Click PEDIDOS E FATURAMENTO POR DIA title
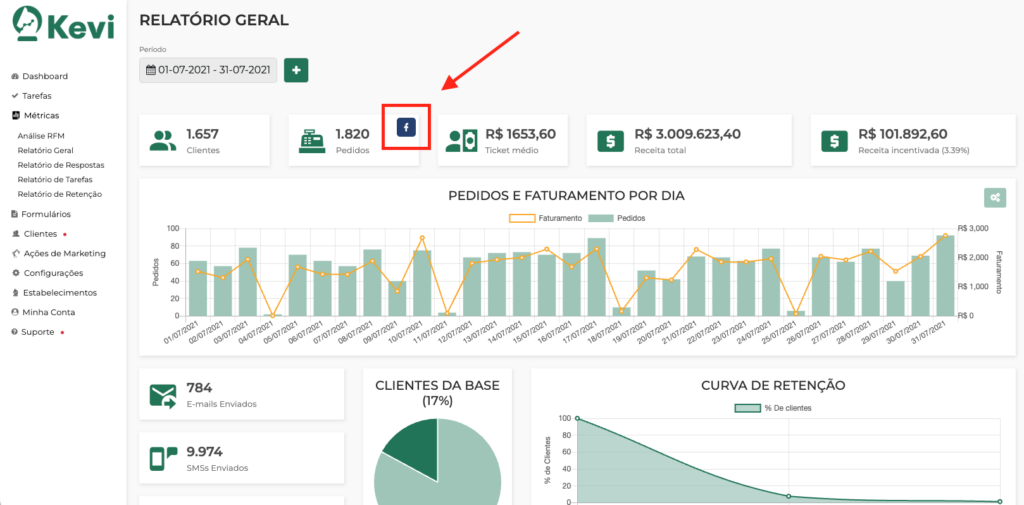The width and height of the screenshot is (1024, 505). coord(566,196)
